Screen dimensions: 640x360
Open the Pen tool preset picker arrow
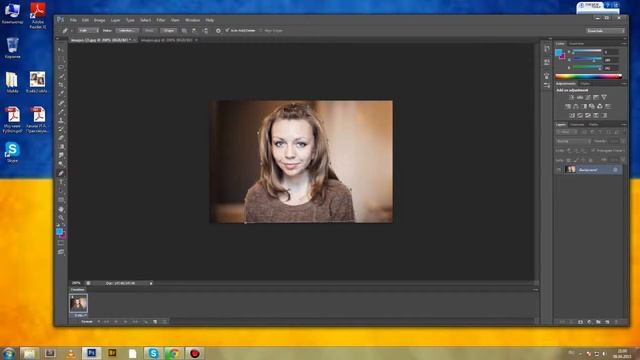click(72, 31)
